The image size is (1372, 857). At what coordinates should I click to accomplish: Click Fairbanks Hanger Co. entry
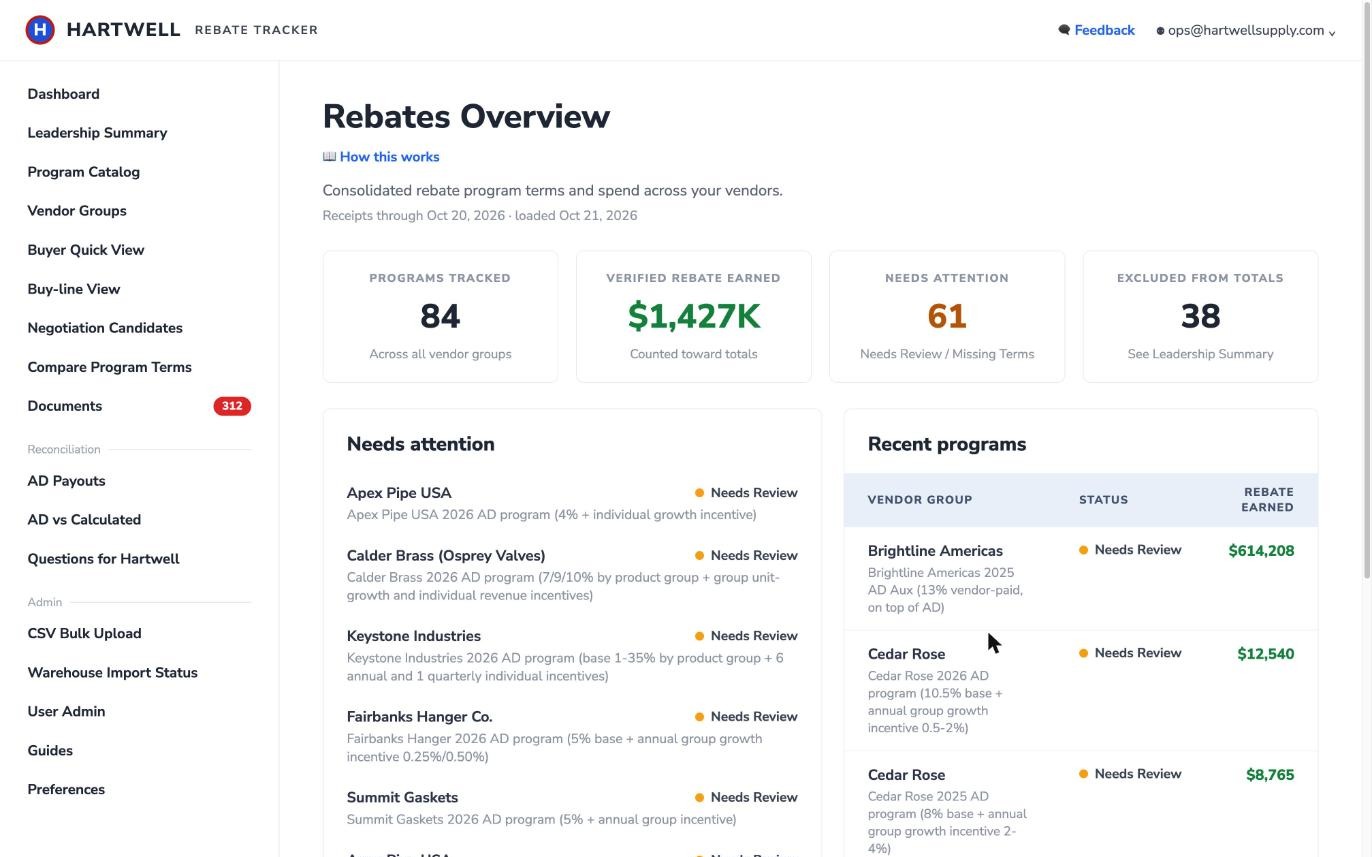[x=572, y=737]
